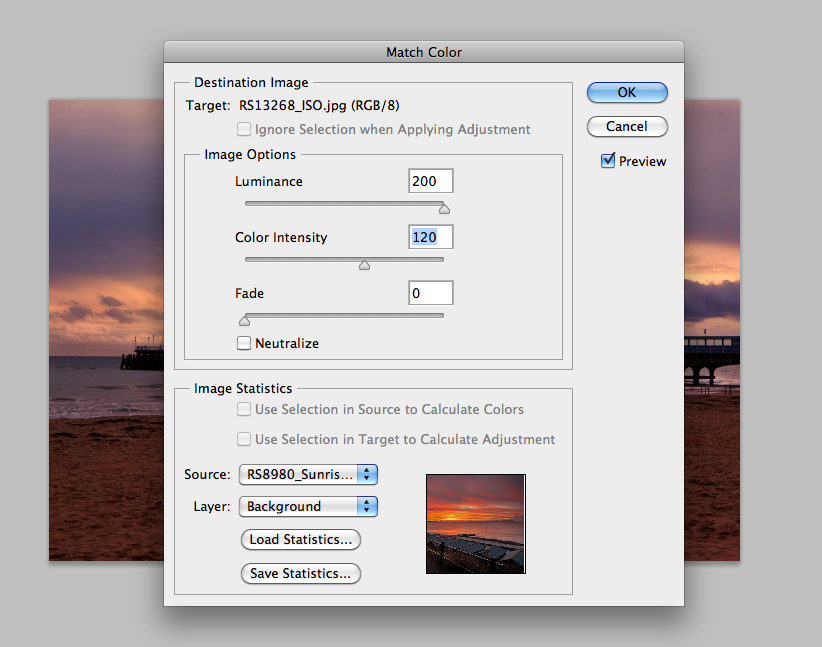This screenshot has height=647, width=822.
Task: Toggle the Preview checkbox
Action: 608,161
